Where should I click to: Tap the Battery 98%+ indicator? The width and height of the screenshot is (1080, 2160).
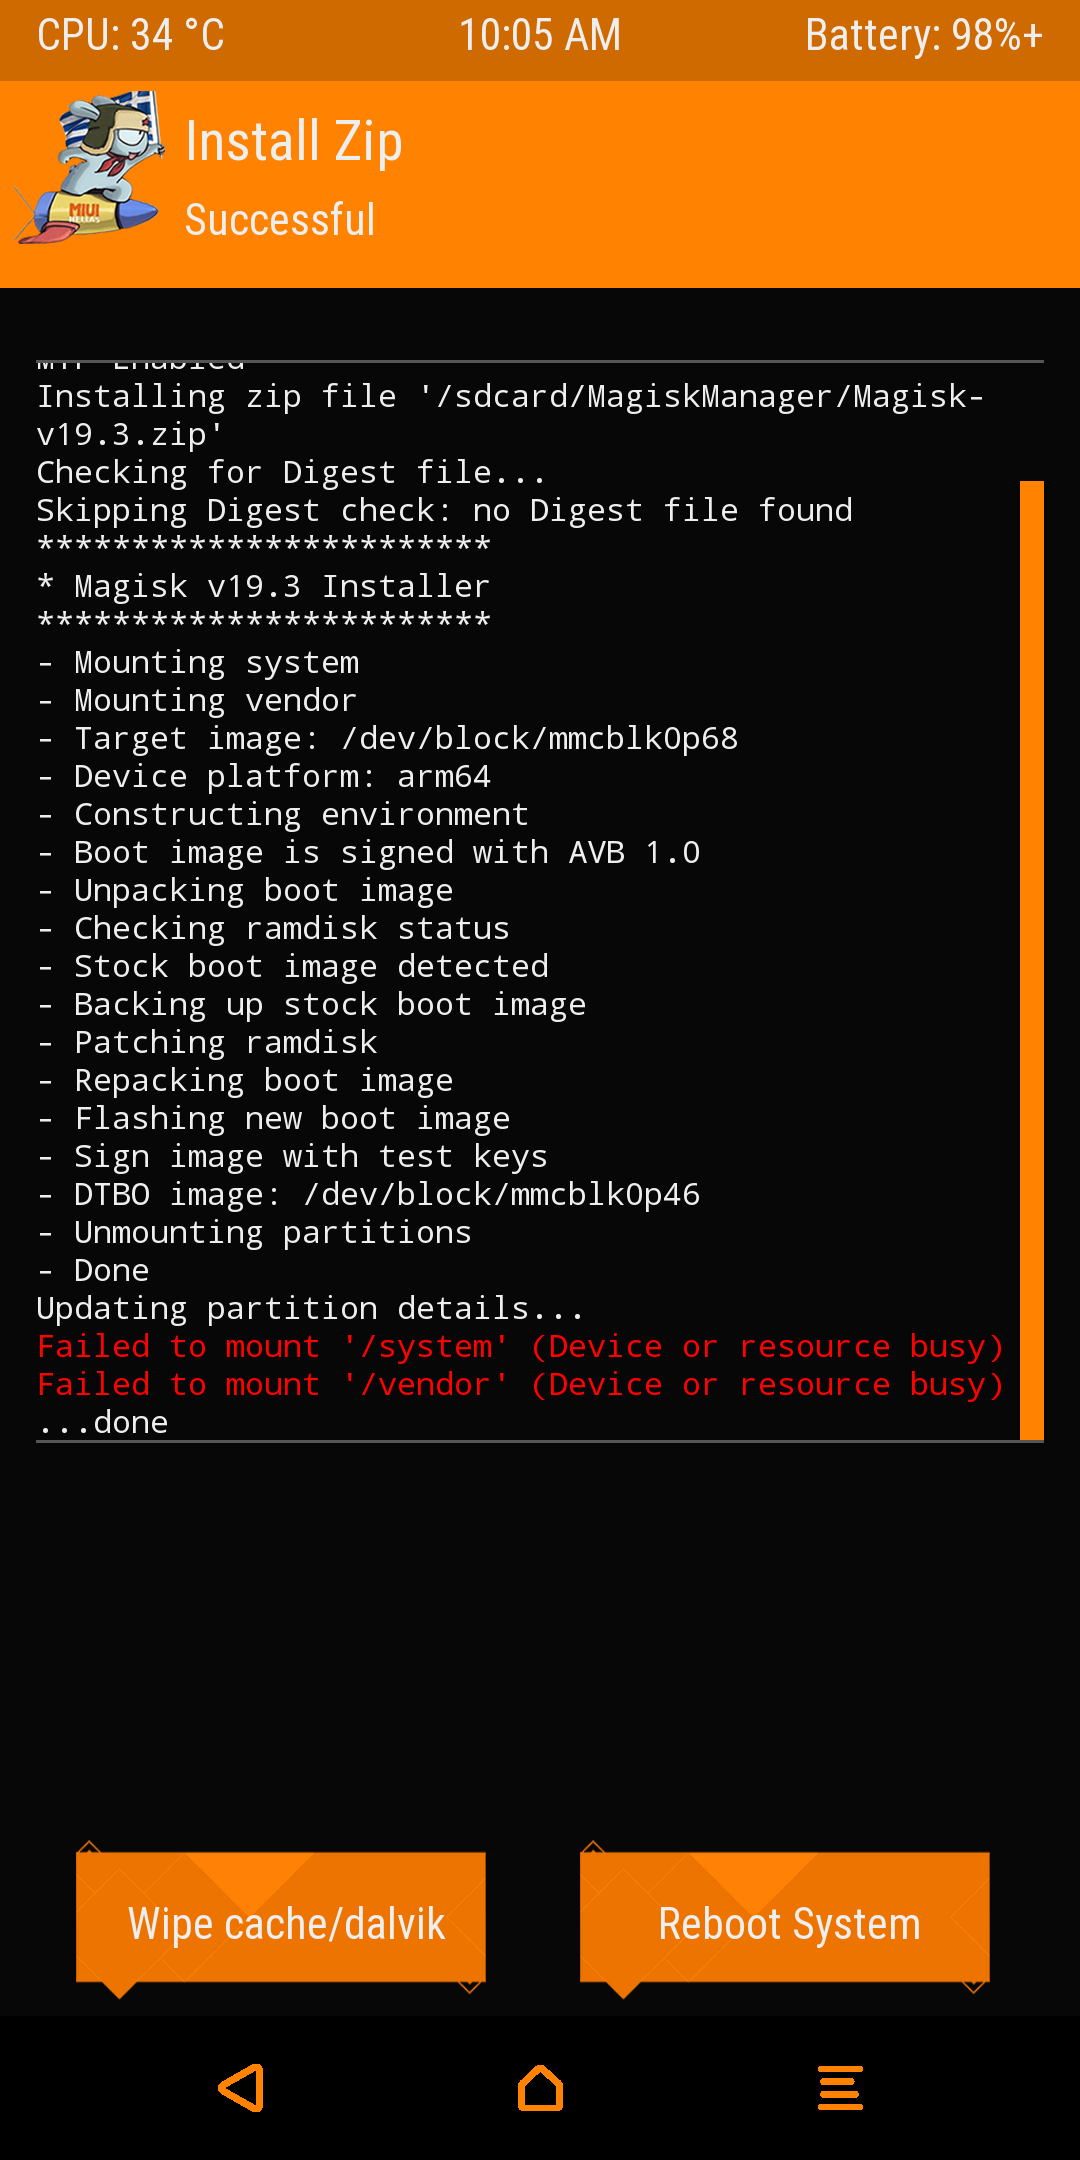tap(924, 36)
